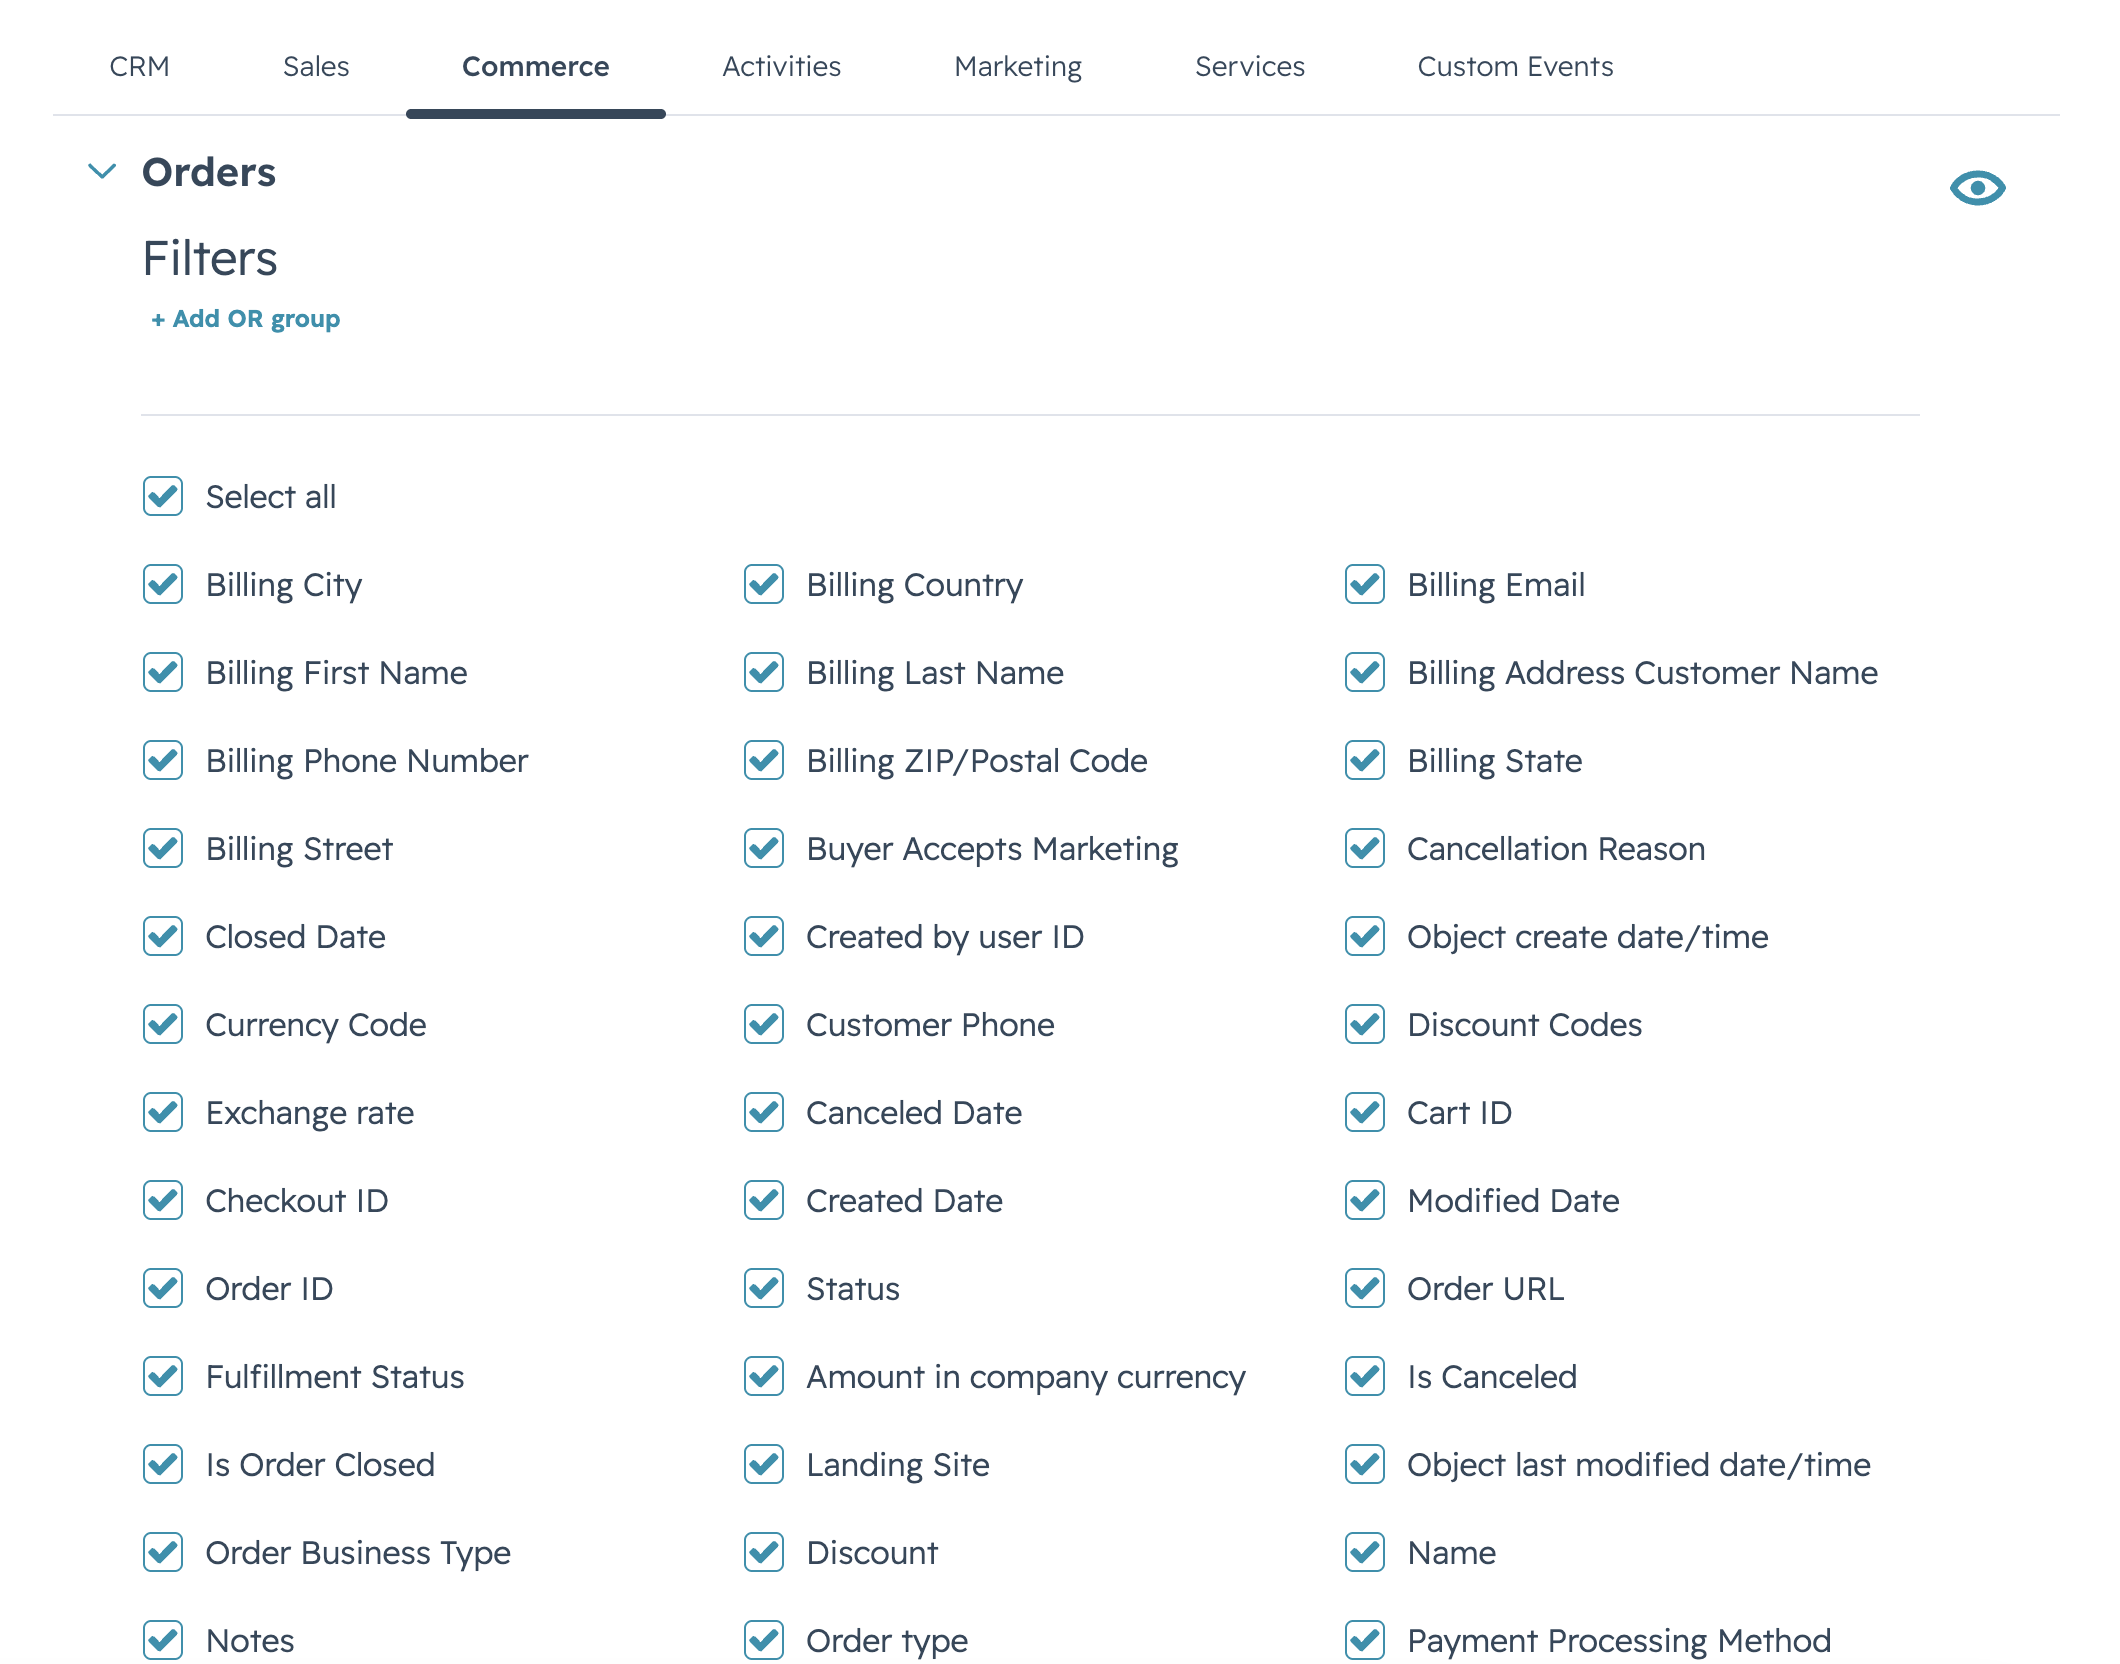Click the Add OR group link
The image size is (2120, 1664).
[246, 319]
